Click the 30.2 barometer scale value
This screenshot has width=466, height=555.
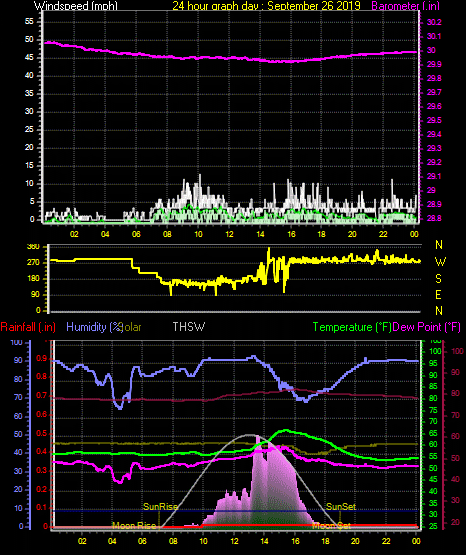[434, 22]
